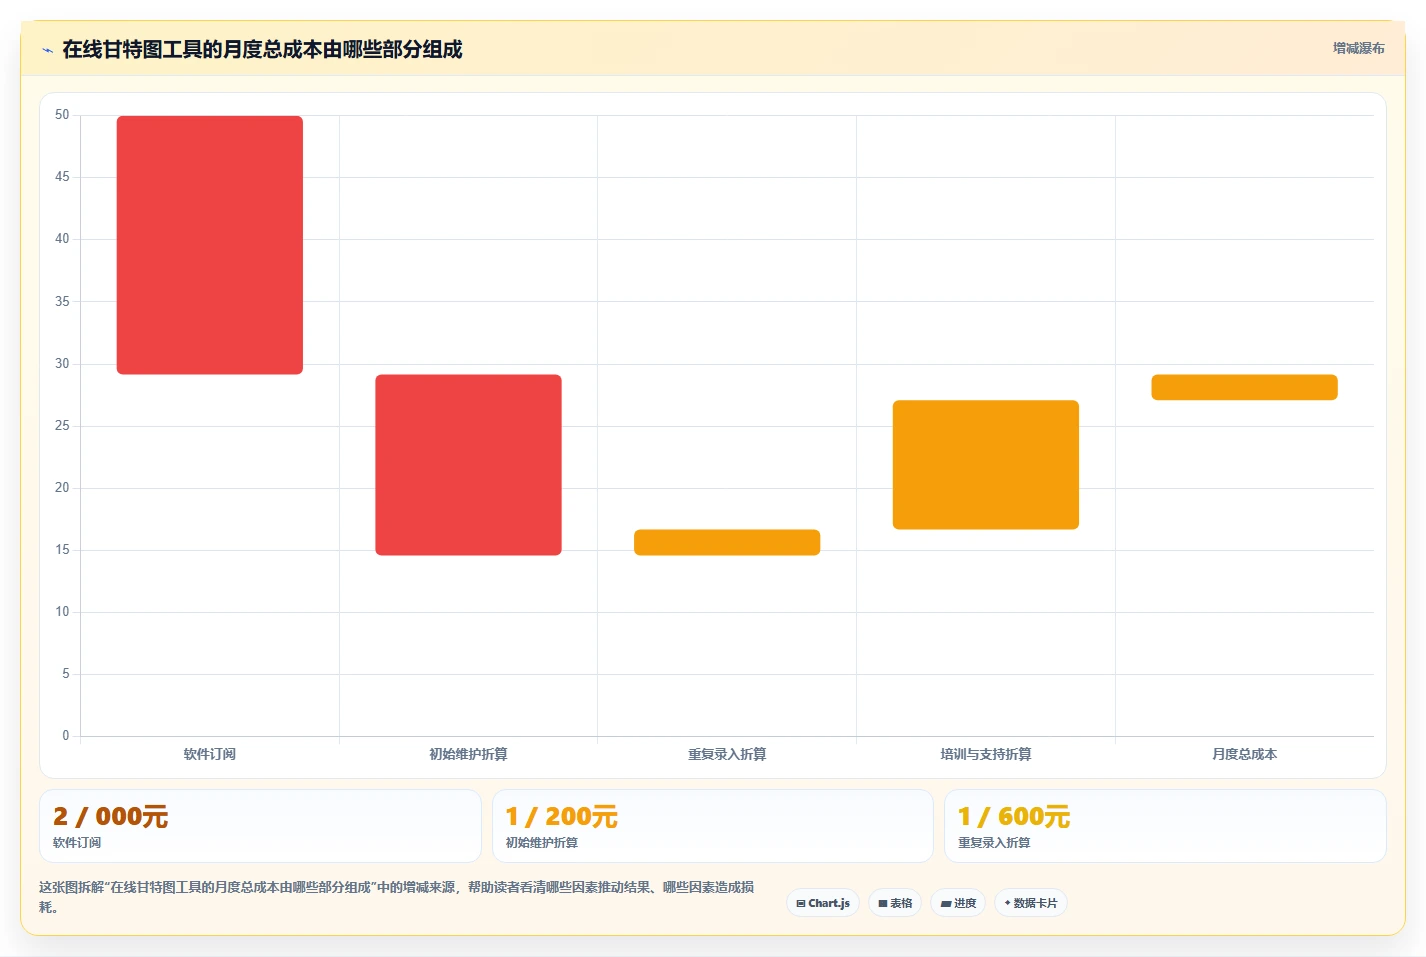Viewport: 1426px width, 957px height.
Task: Click the y-axis value 25
Action: (62, 426)
